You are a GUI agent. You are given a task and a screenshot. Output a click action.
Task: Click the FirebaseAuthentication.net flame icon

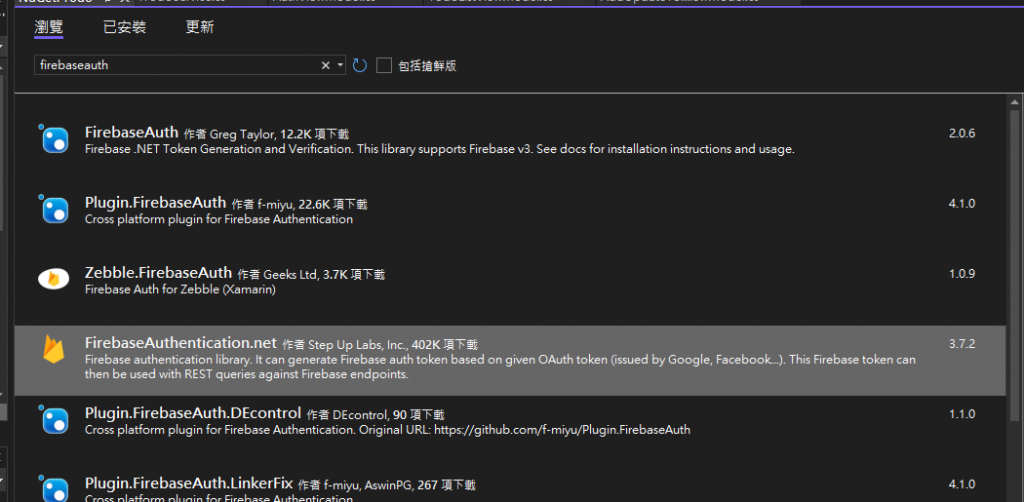click(54, 349)
